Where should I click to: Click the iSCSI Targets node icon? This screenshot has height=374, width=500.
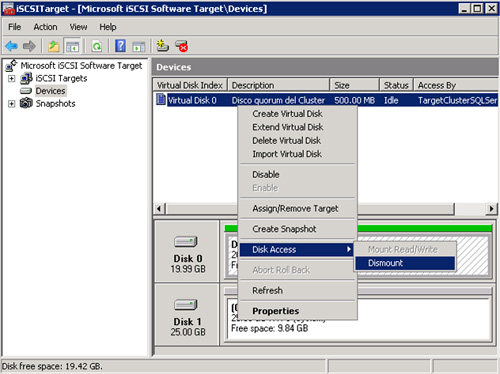[26, 78]
